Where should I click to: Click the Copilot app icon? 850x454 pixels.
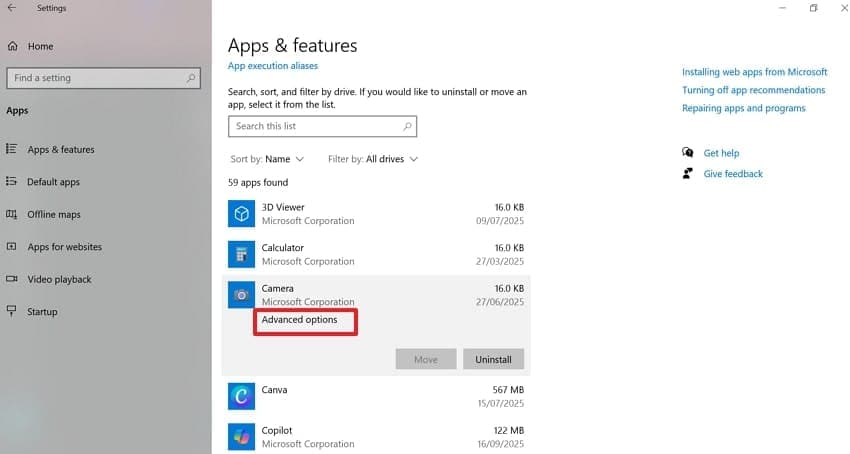click(241, 436)
